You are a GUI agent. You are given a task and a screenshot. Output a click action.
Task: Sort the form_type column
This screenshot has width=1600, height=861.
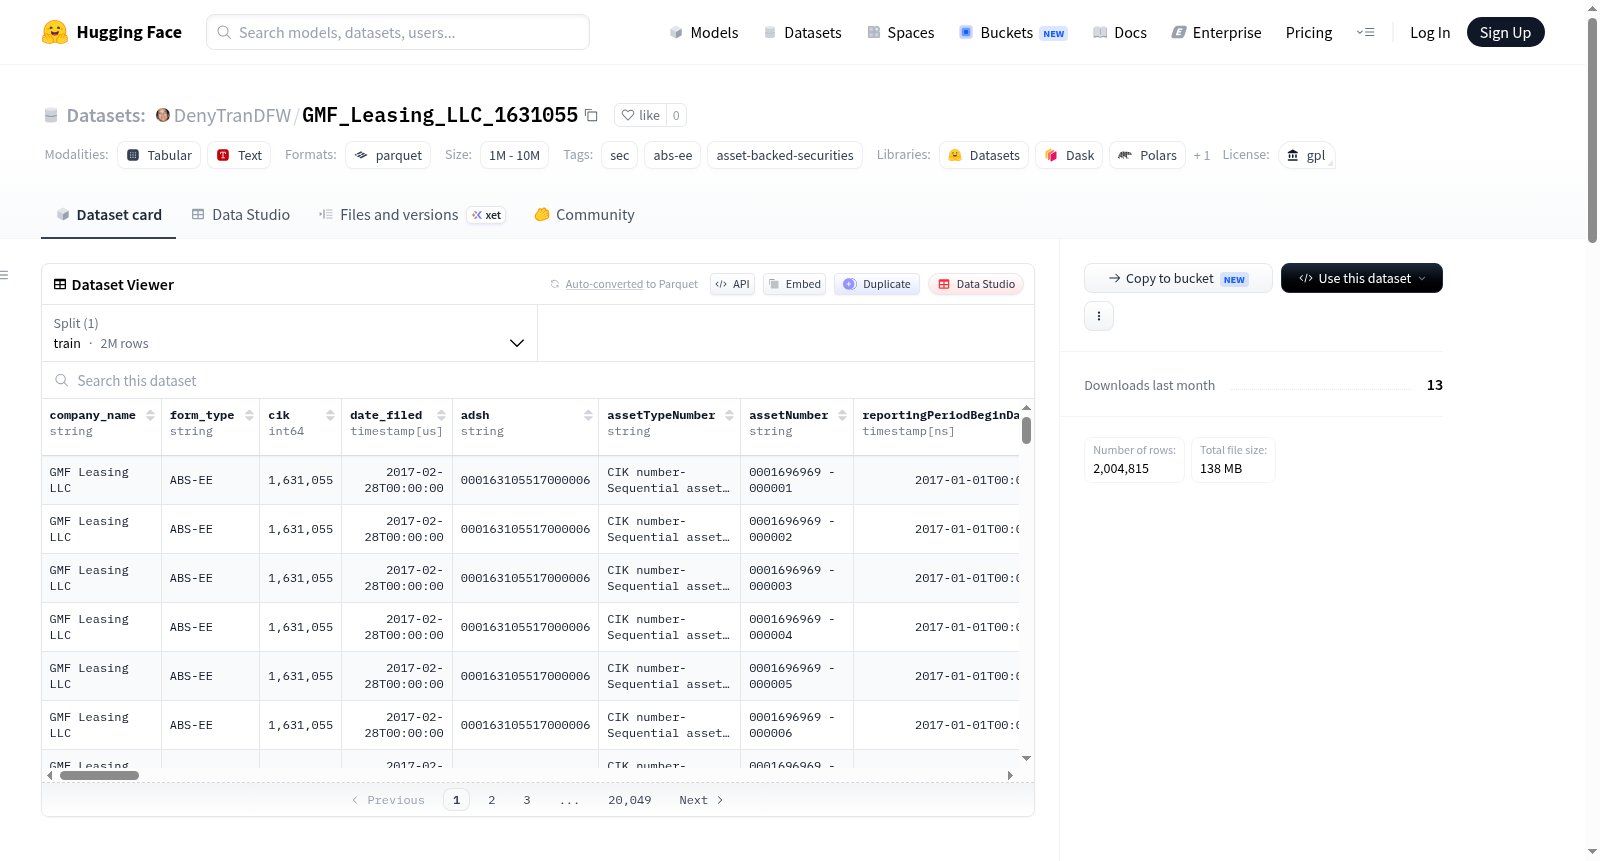point(249,415)
